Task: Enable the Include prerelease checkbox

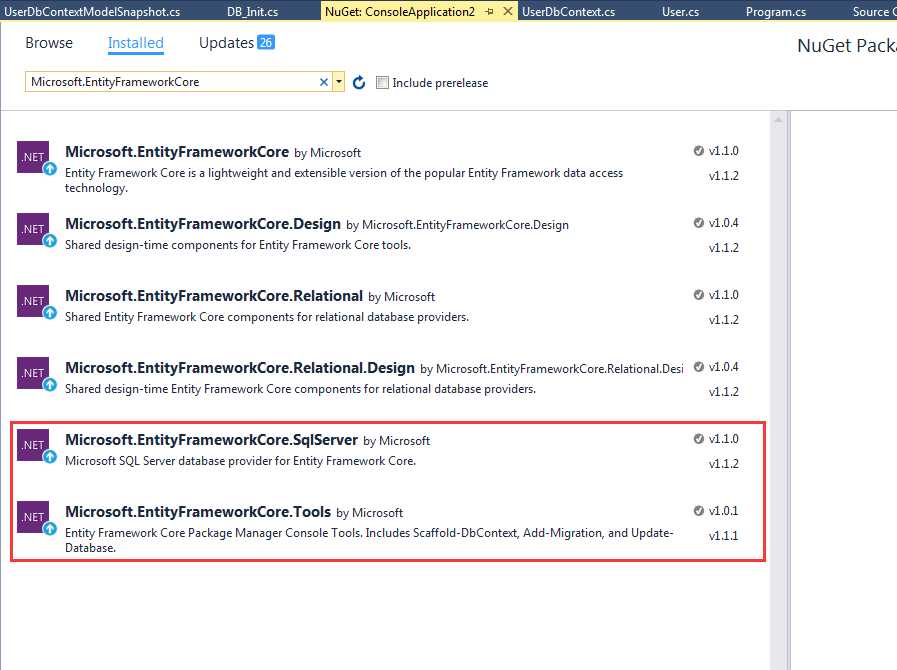Action: coord(382,82)
